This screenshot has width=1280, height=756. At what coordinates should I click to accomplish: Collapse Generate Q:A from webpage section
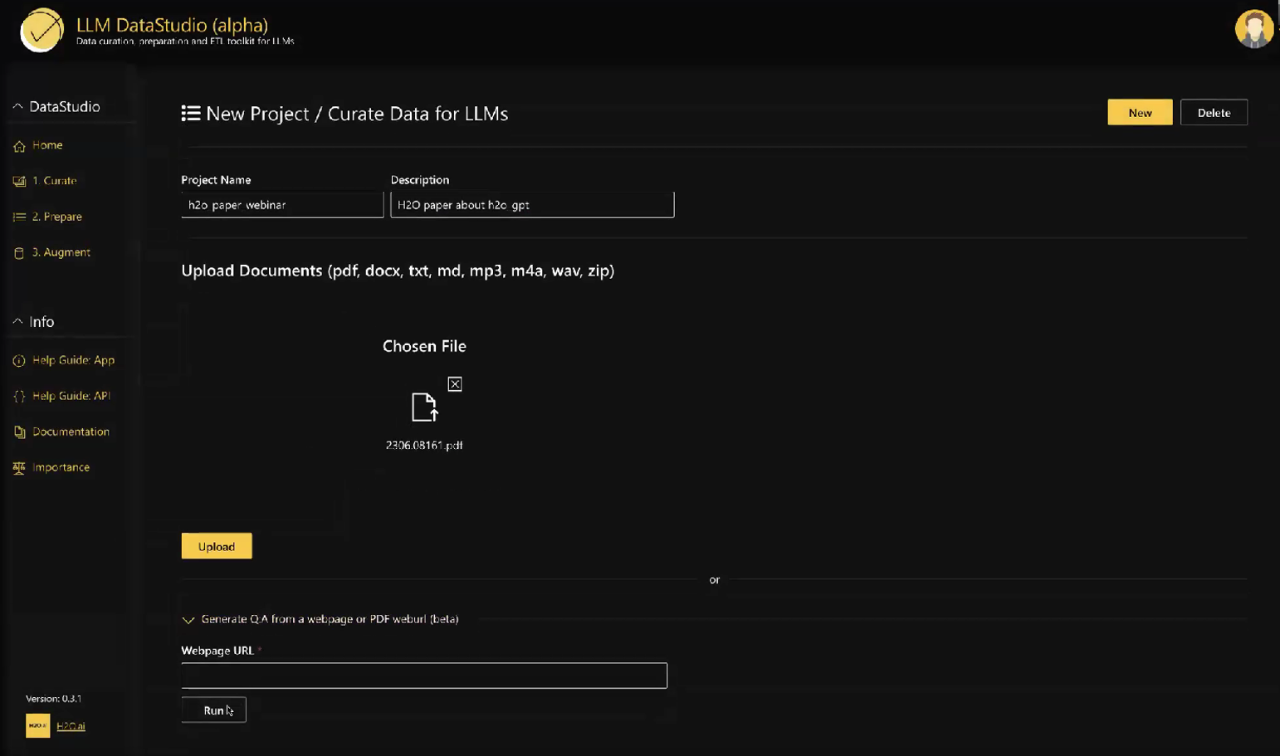click(188, 620)
